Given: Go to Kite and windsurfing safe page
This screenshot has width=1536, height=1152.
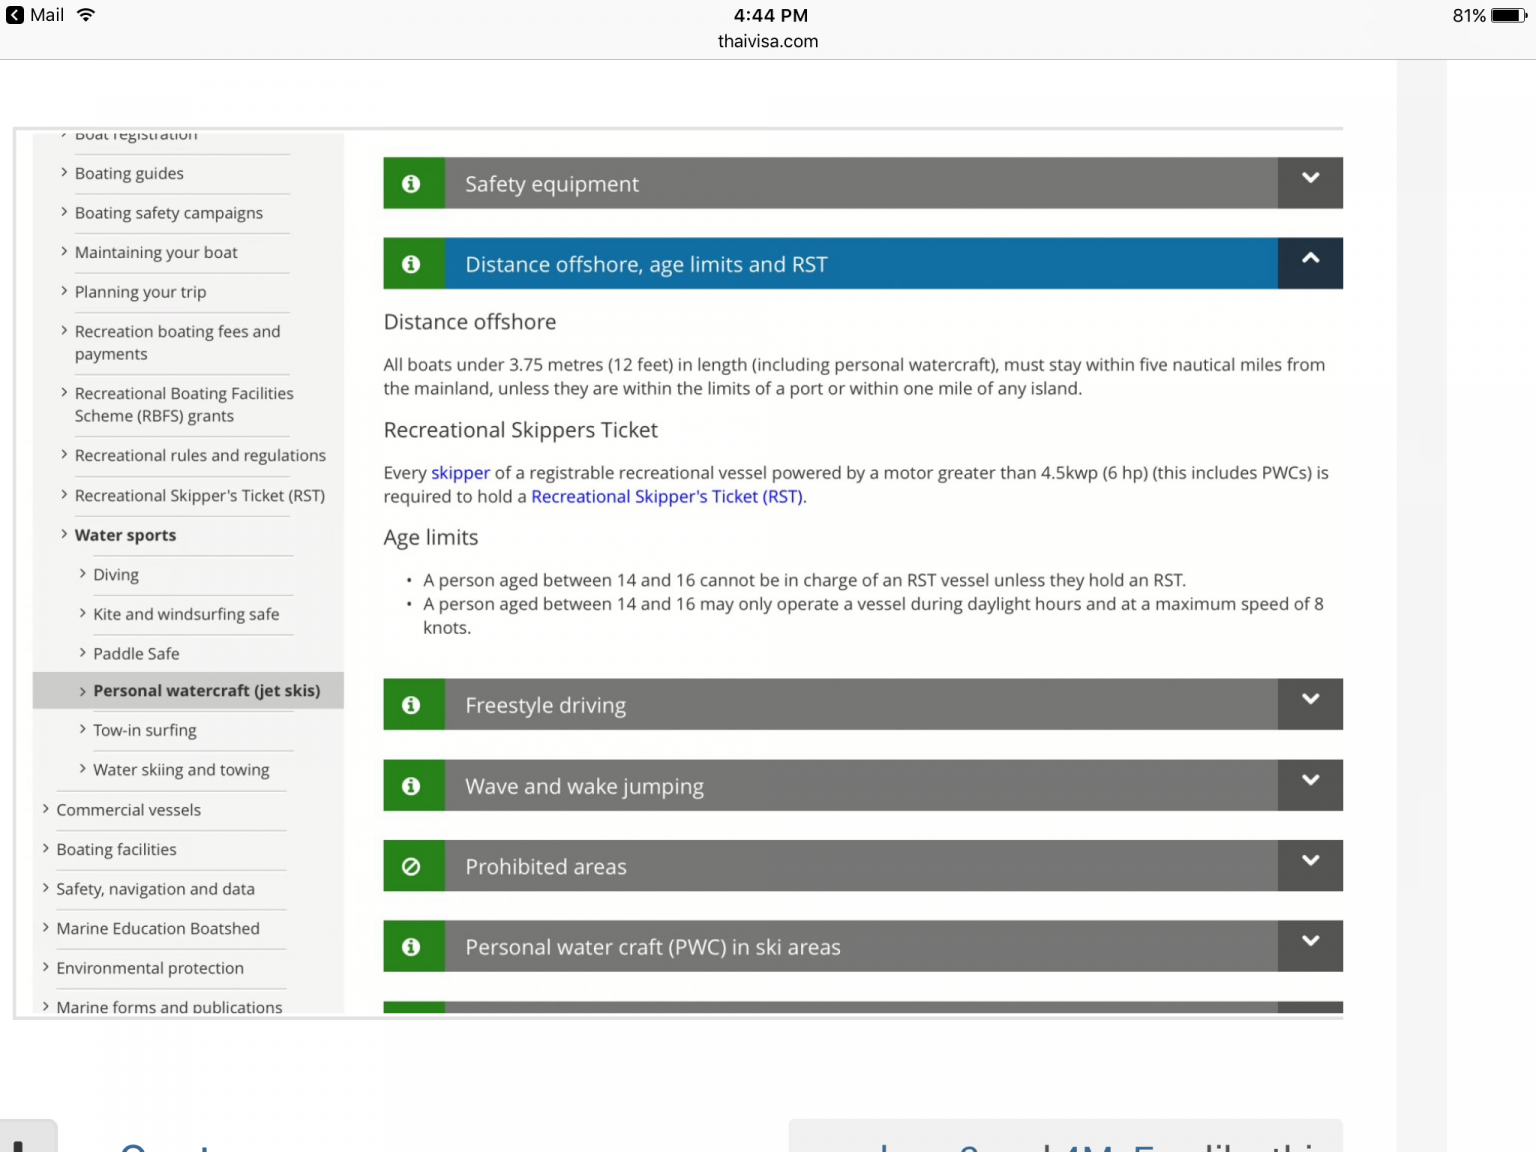Looking at the screenshot, I should point(186,614).
